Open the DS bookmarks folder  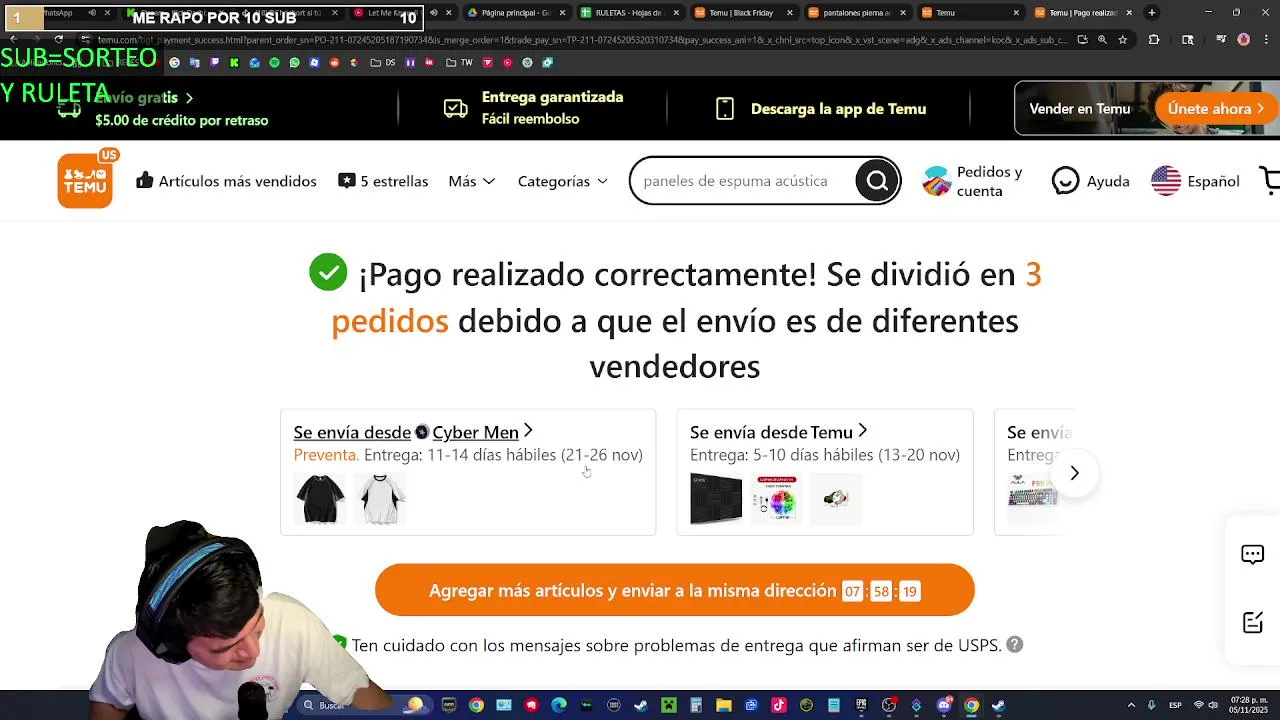tap(382, 62)
